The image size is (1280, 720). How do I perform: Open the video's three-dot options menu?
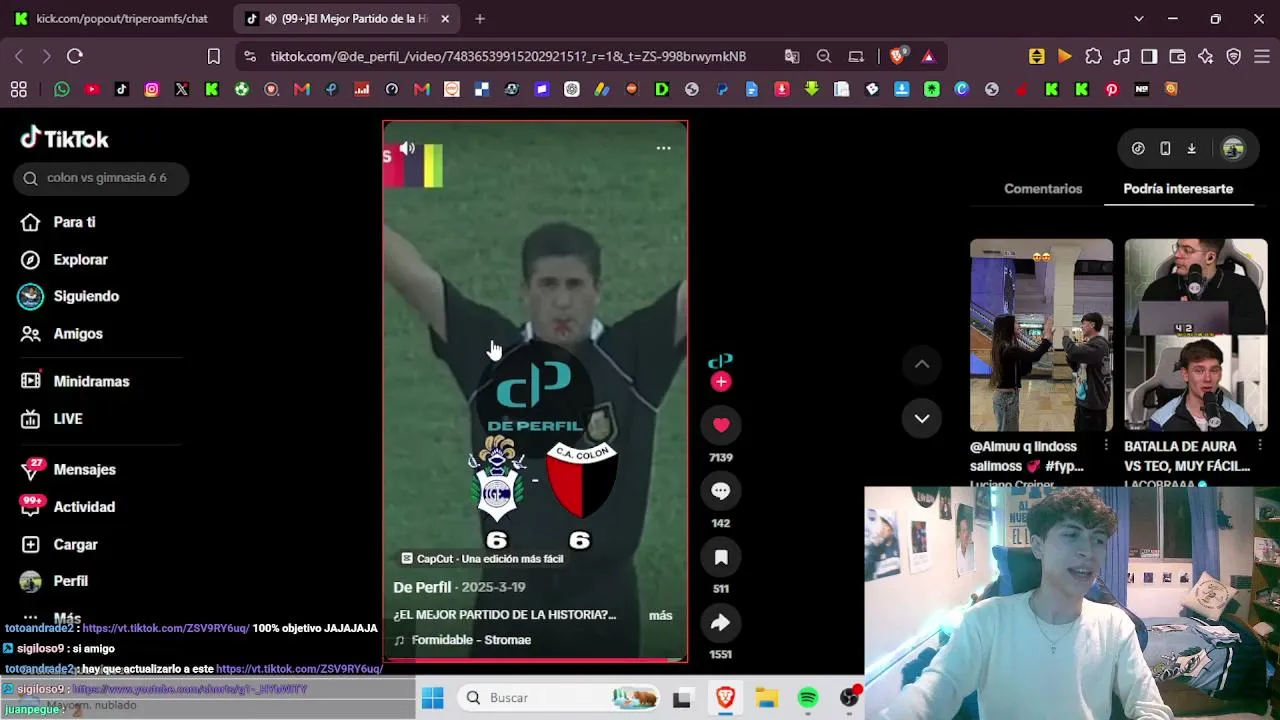coord(663,148)
